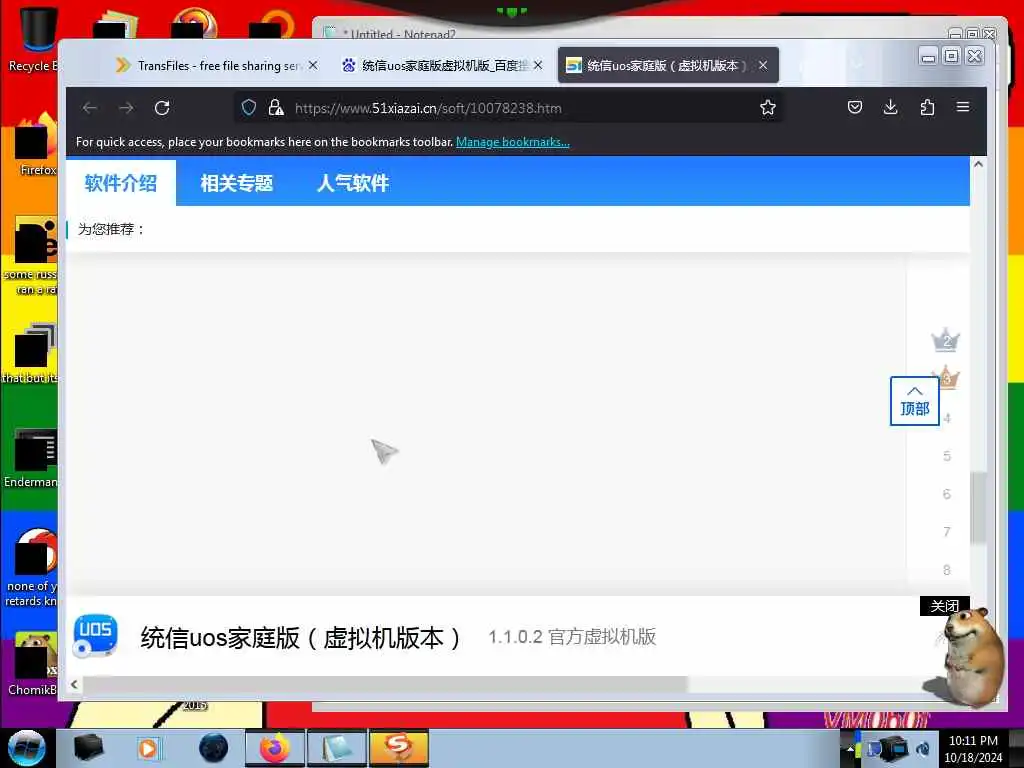Click rank number 7 in the list
This screenshot has height=768, width=1024.
click(x=946, y=532)
